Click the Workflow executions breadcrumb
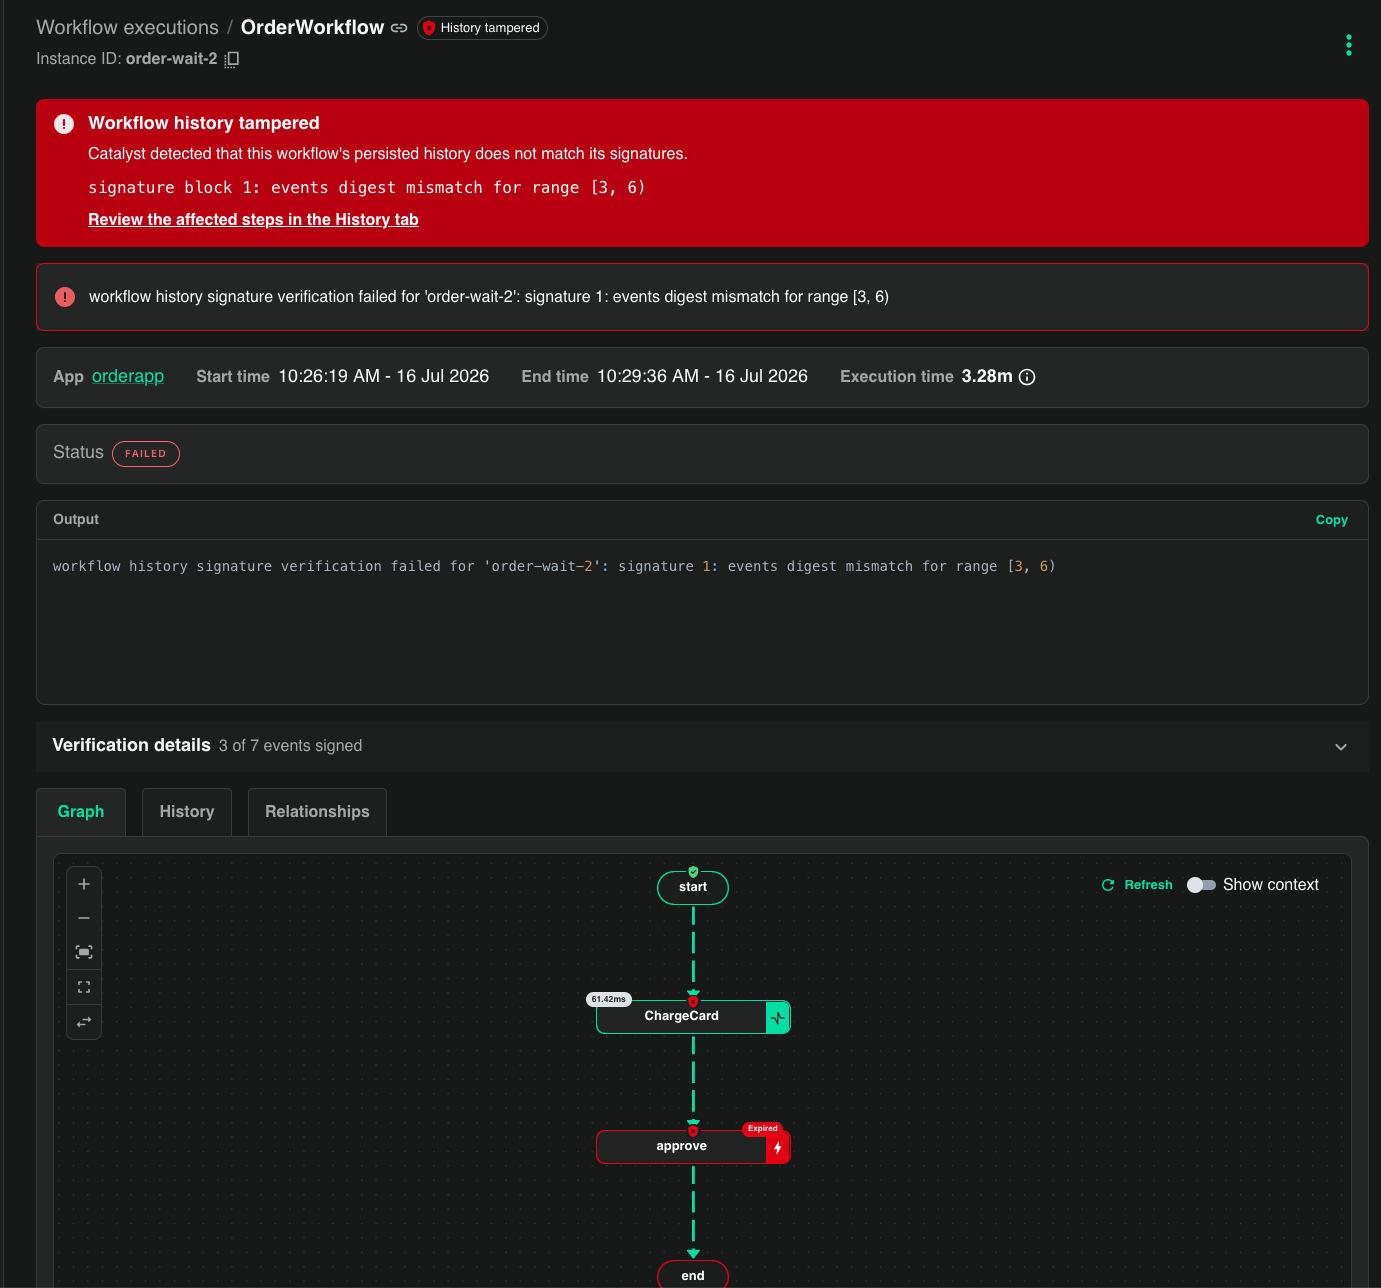The image size is (1381, 1288). (x=127, y=28)
